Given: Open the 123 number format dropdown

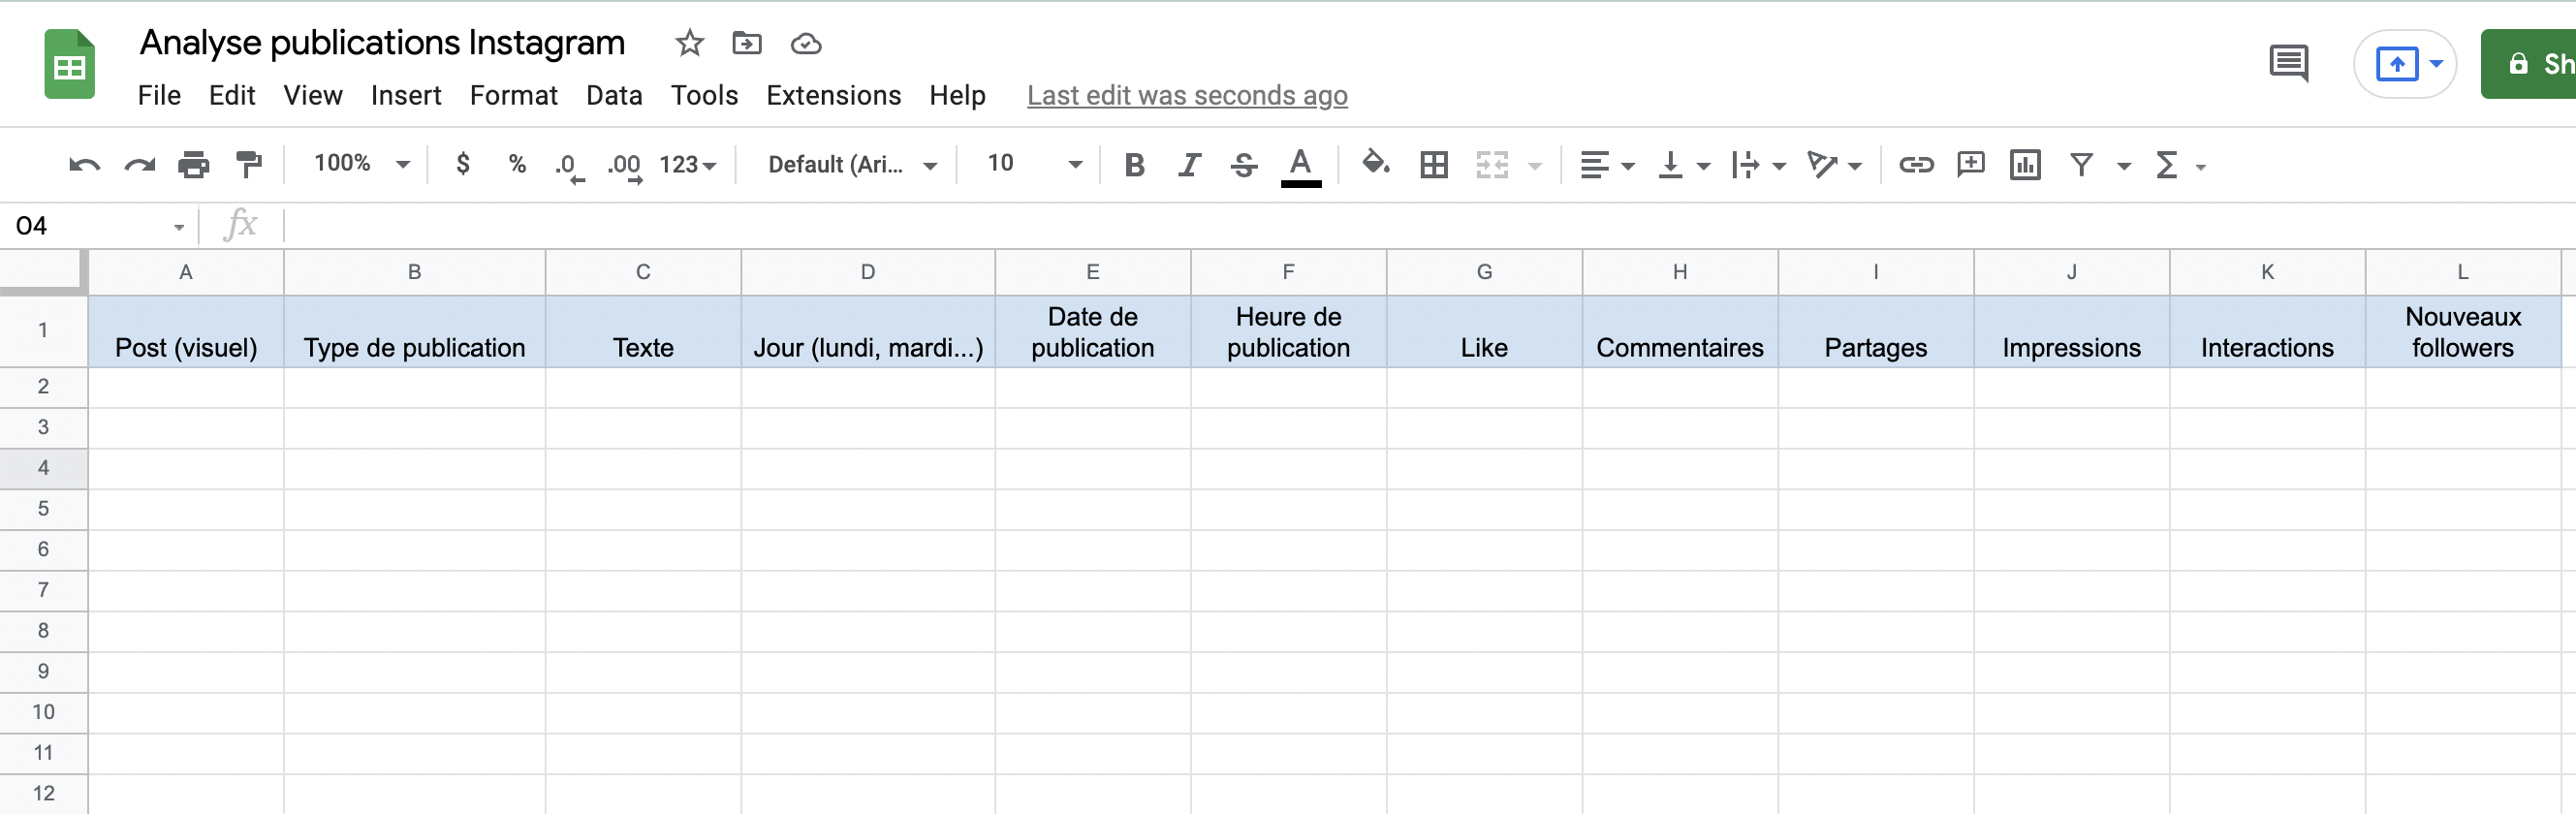Looking at the screenshot, I should [688, 165].
